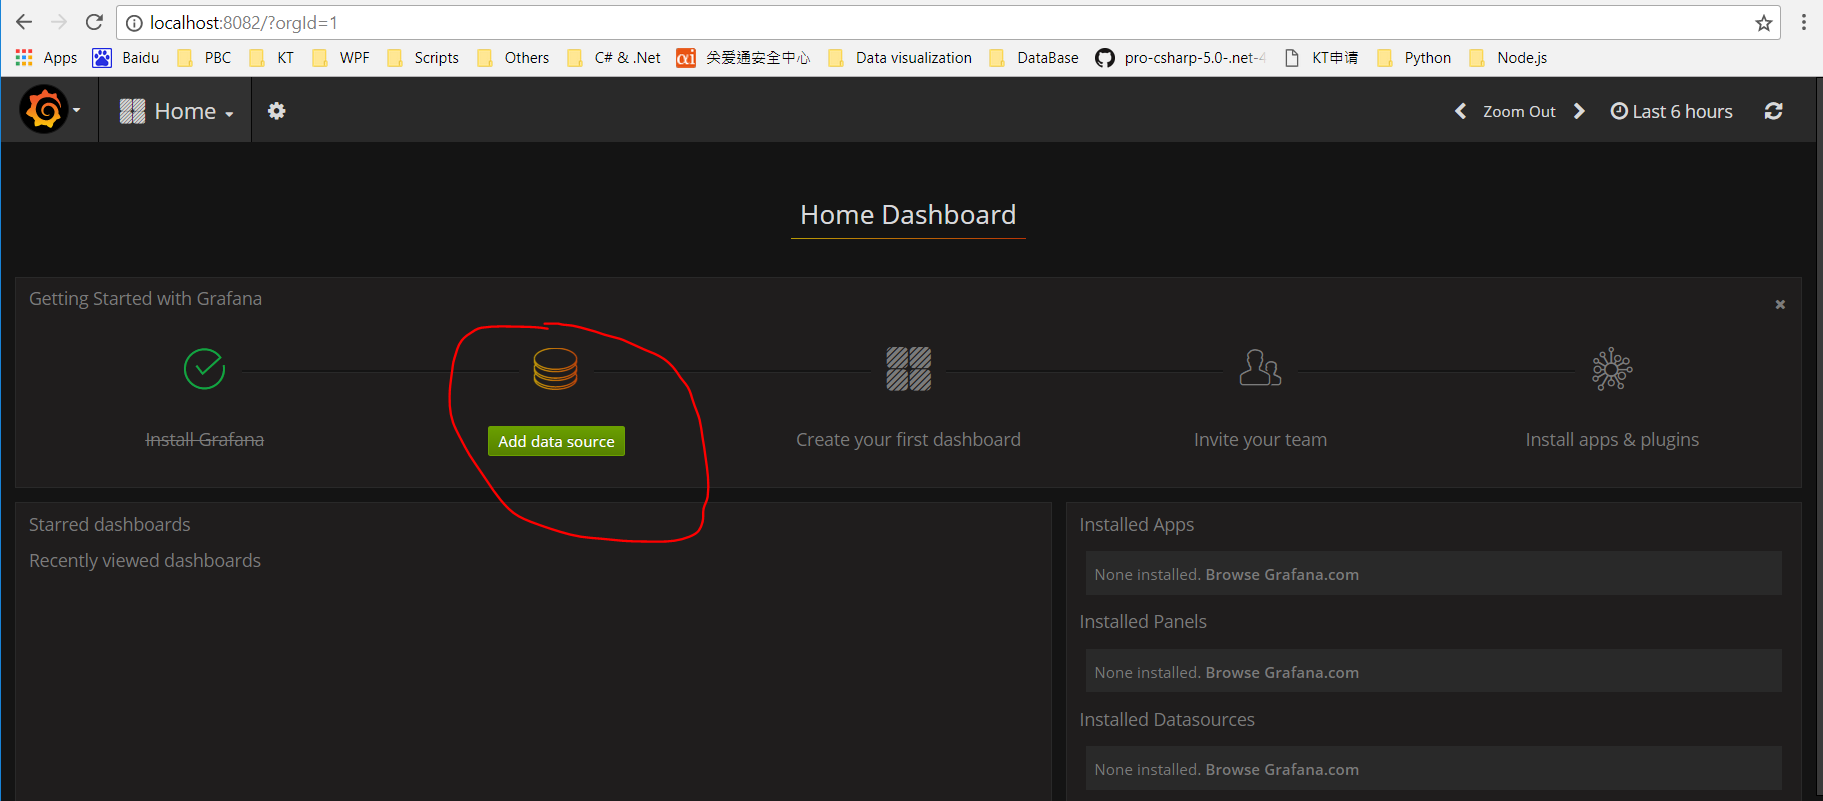Click the Install Grafana step label
Screen dimensions: 1823x801
(x=204, y=439)
